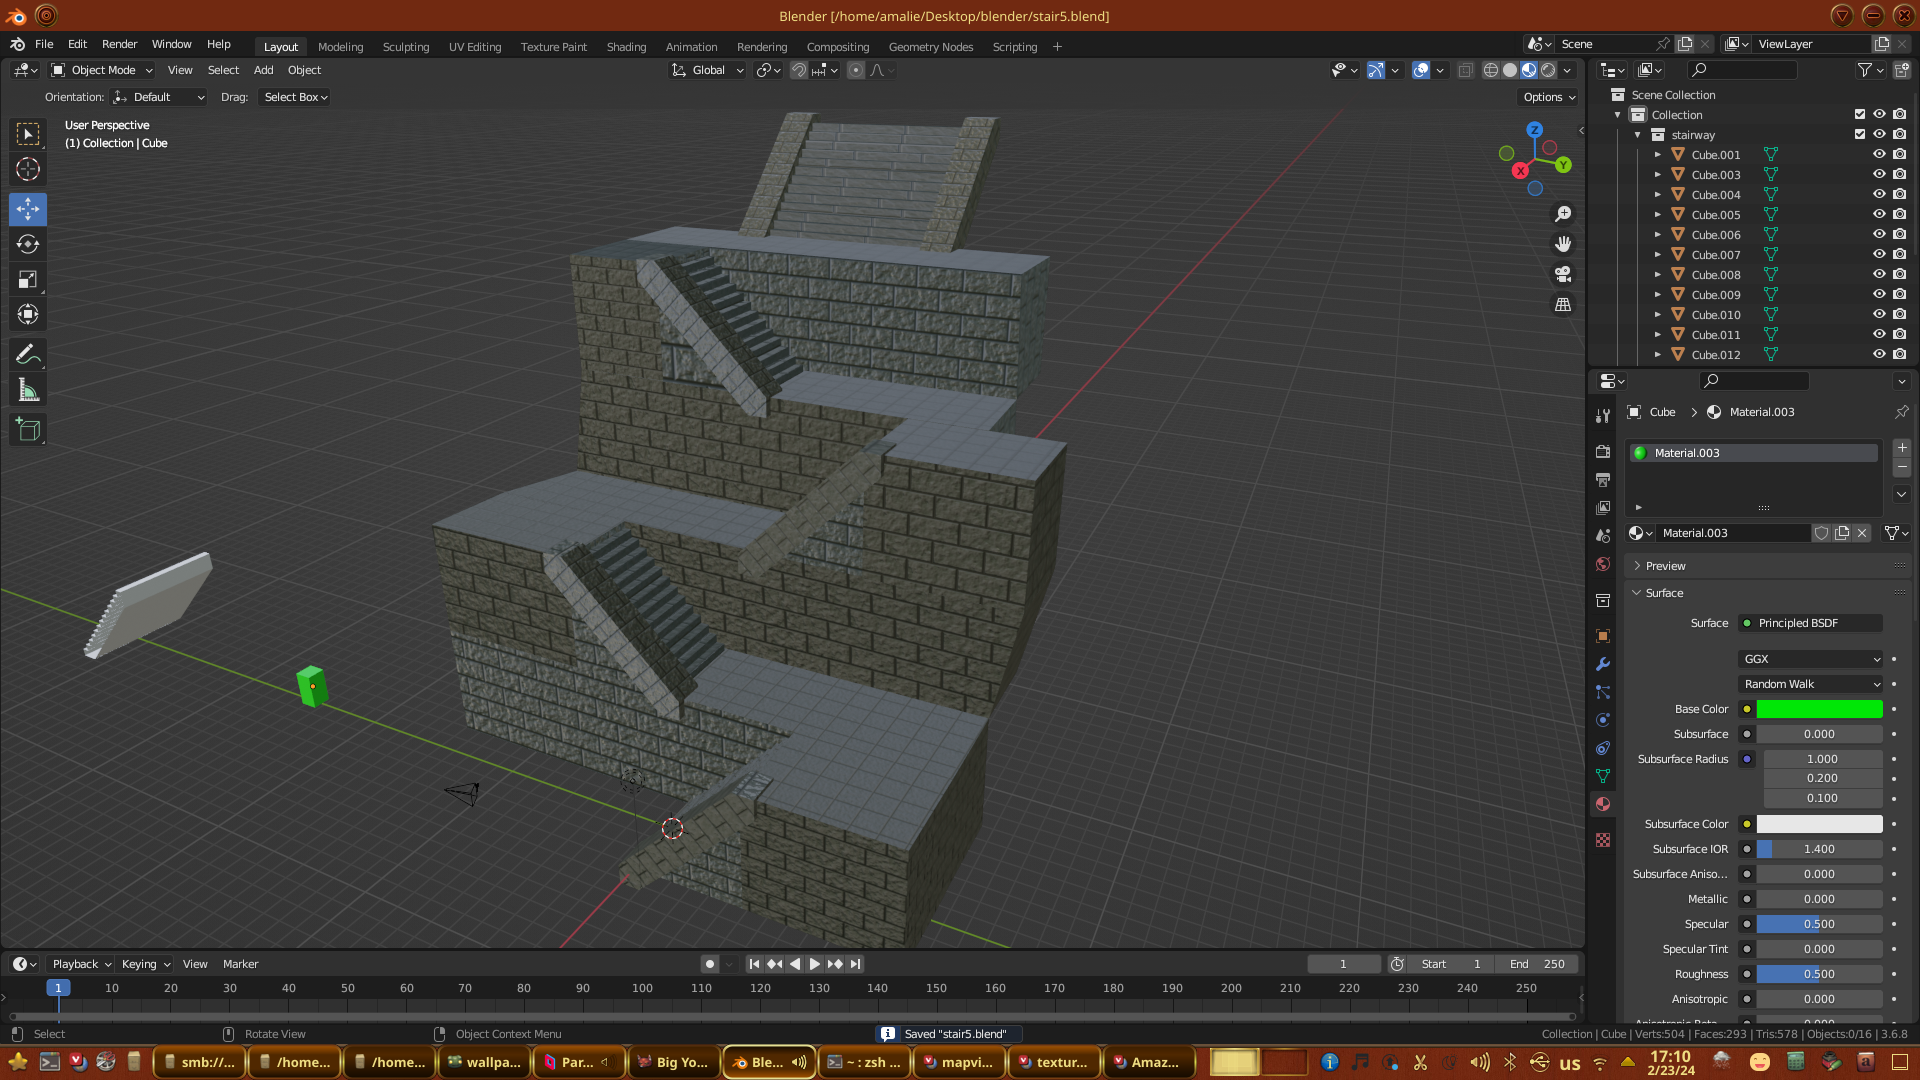1920x1080 pixels.
Task: Select the Scale tool
Action: pos(28,280)
